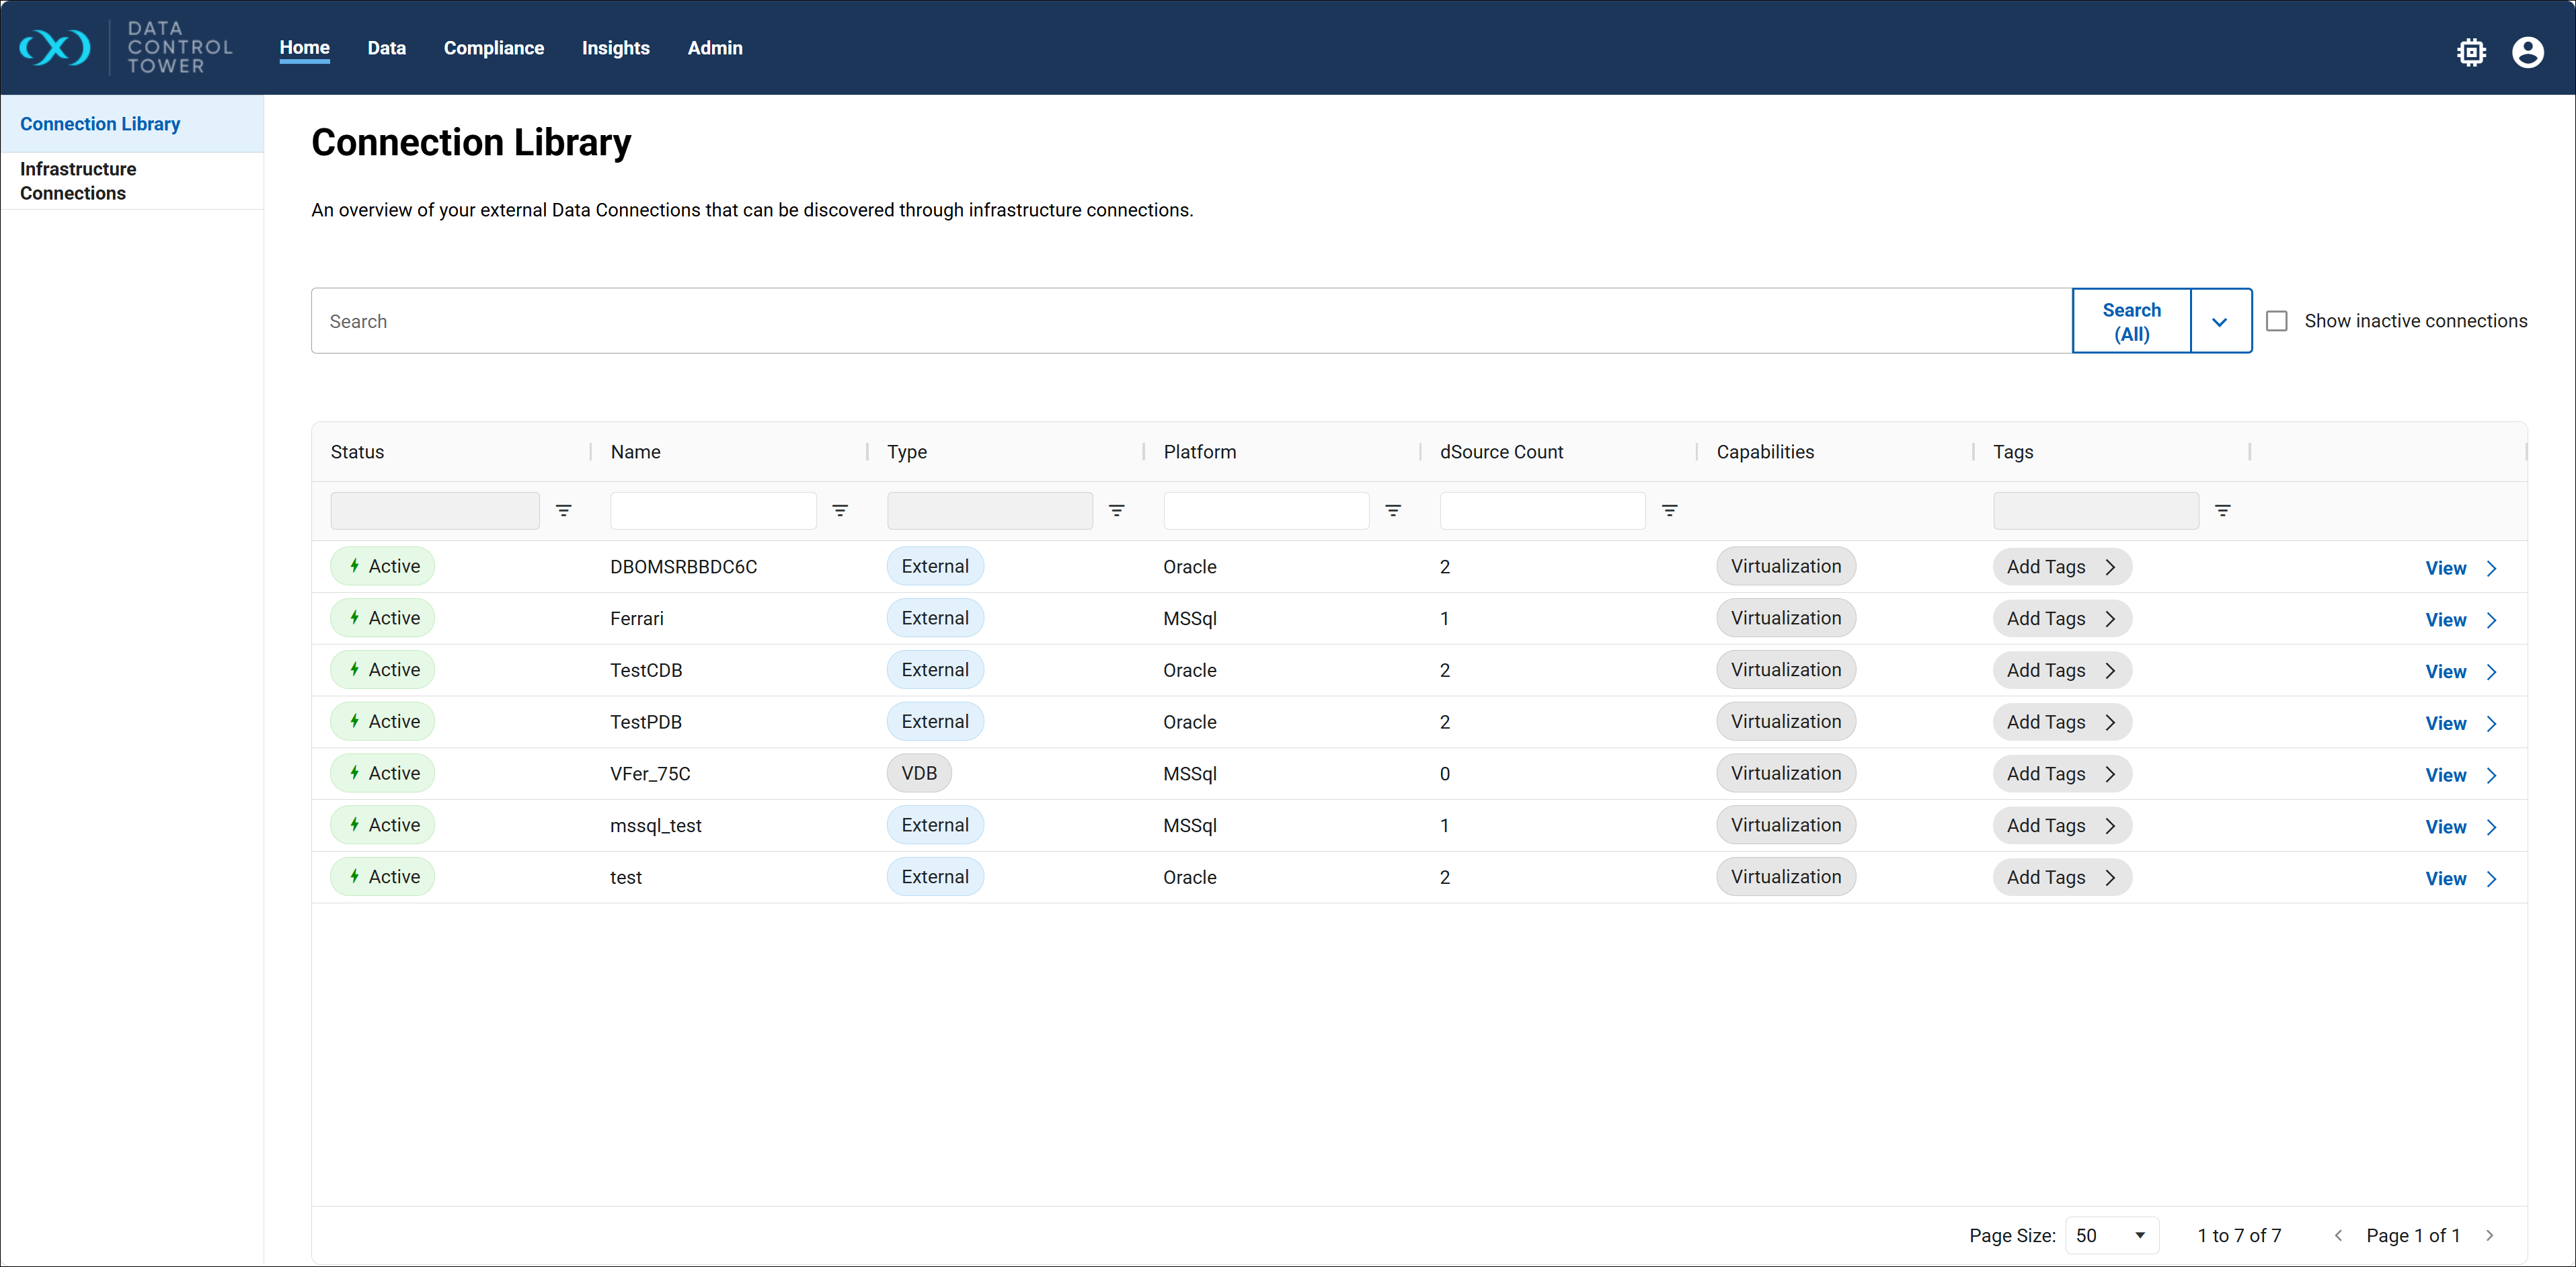Expand the Search (All) dropdown arrow
The image size is (2576, 1267).
[x=2220, y=322]
